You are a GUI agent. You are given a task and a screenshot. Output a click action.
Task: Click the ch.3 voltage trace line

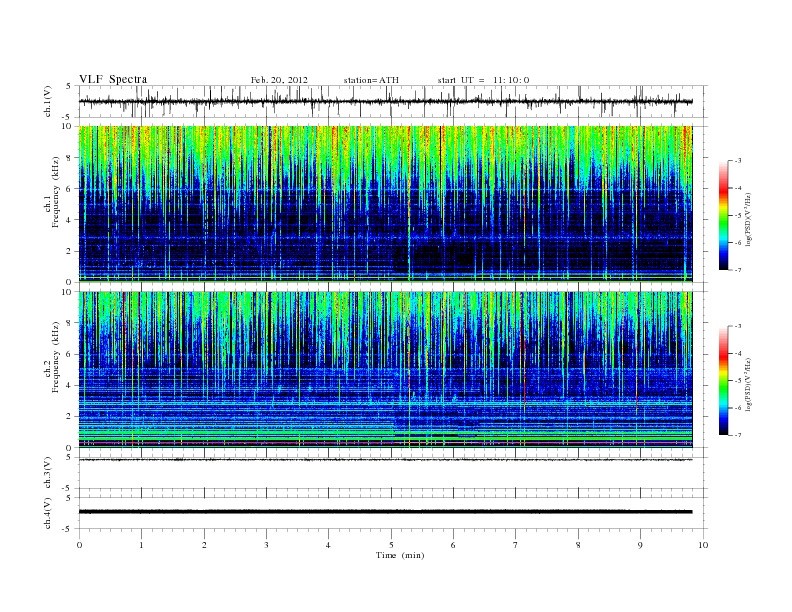click(x=385, y=460)
